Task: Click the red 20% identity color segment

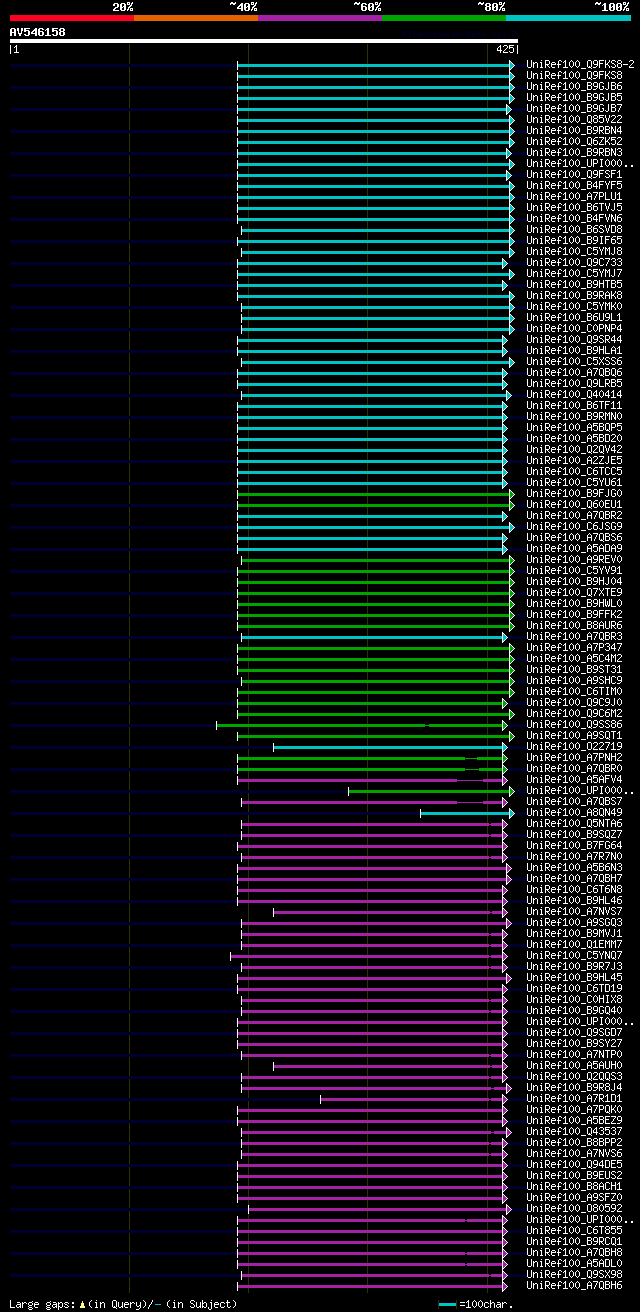Action: tap(72, 18)
